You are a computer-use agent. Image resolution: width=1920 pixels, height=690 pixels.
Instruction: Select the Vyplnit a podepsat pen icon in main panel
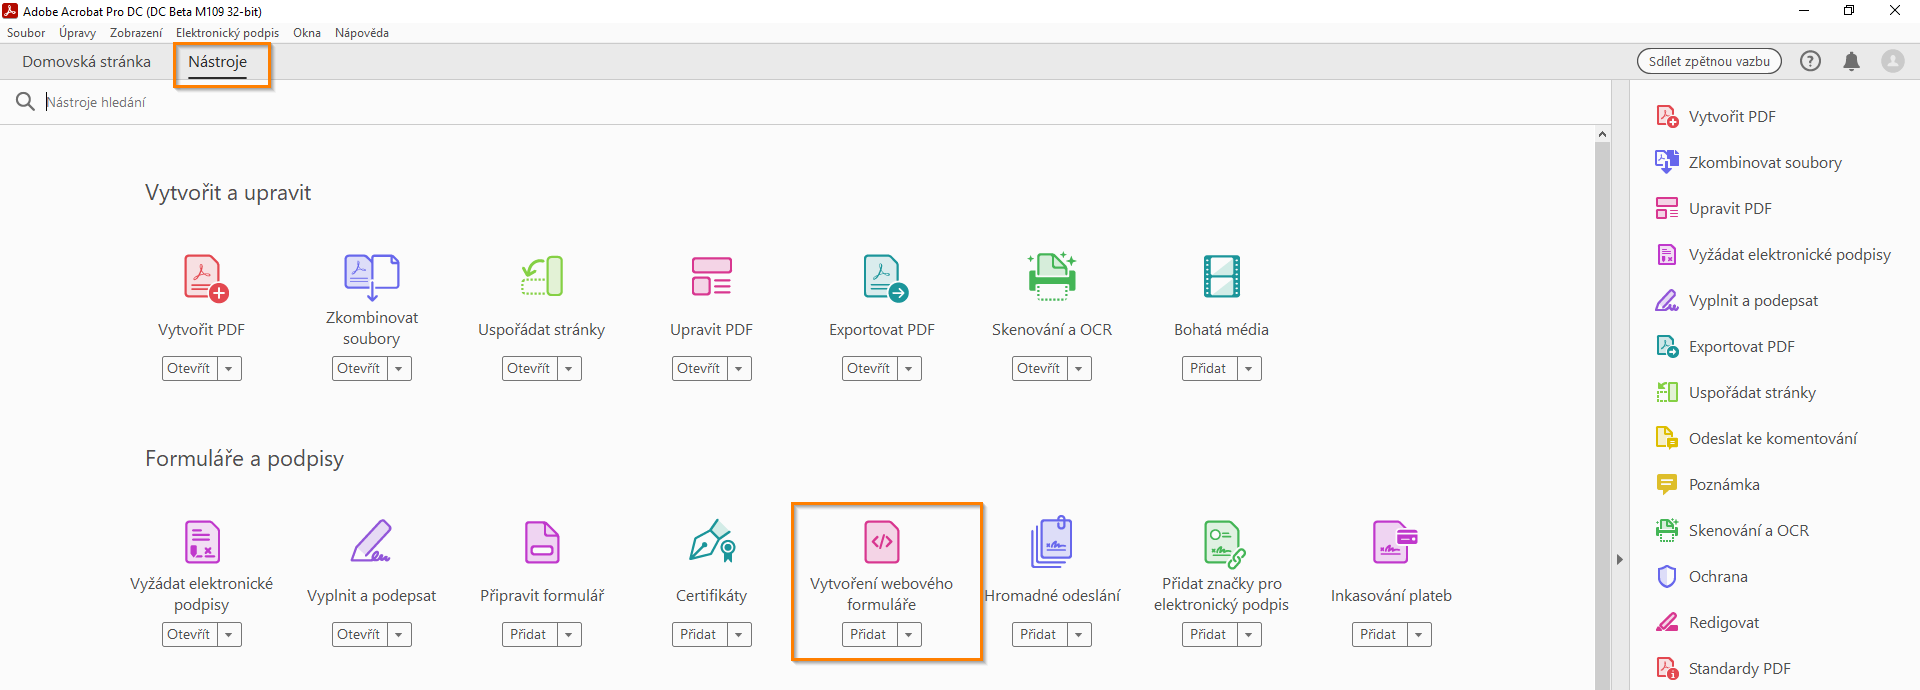click(371, 541)
